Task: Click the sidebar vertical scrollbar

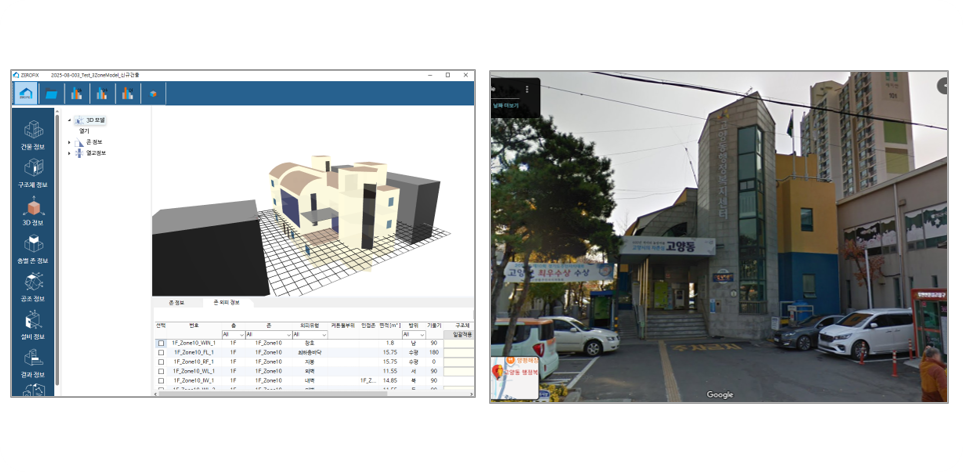Action: point(57,249)
